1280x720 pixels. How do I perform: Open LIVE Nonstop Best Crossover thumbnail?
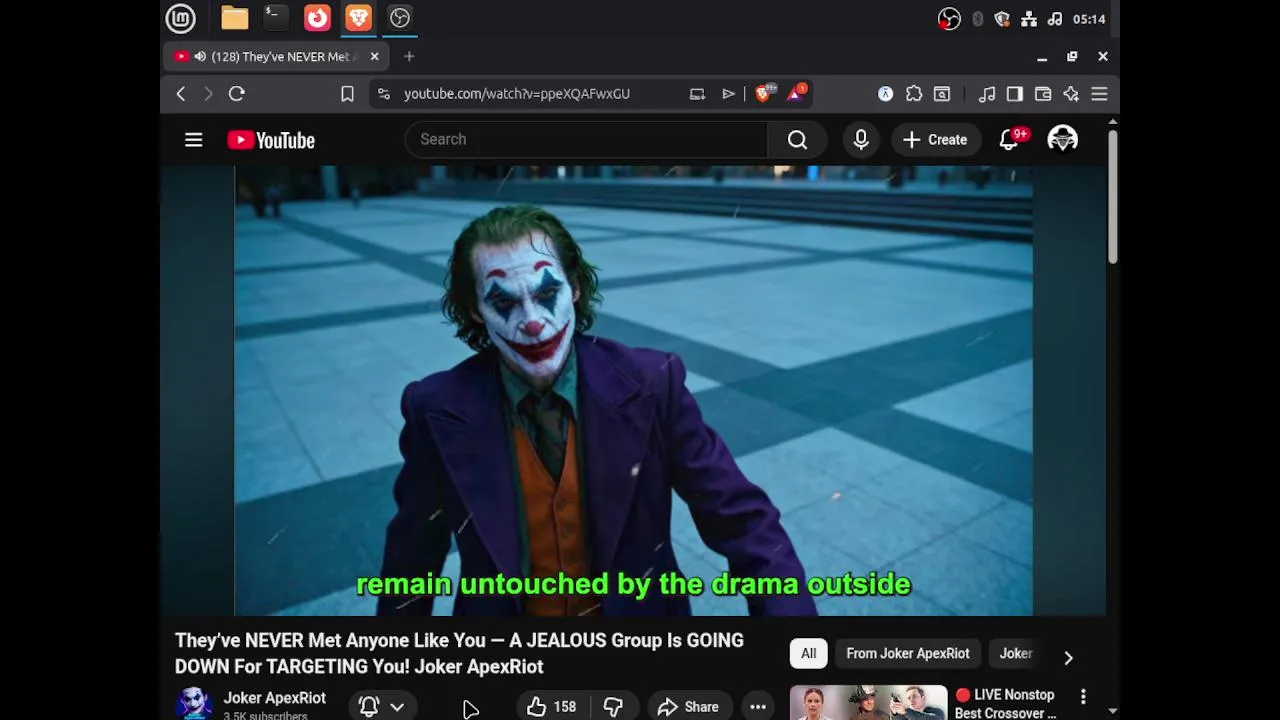(x=868, y=703)
